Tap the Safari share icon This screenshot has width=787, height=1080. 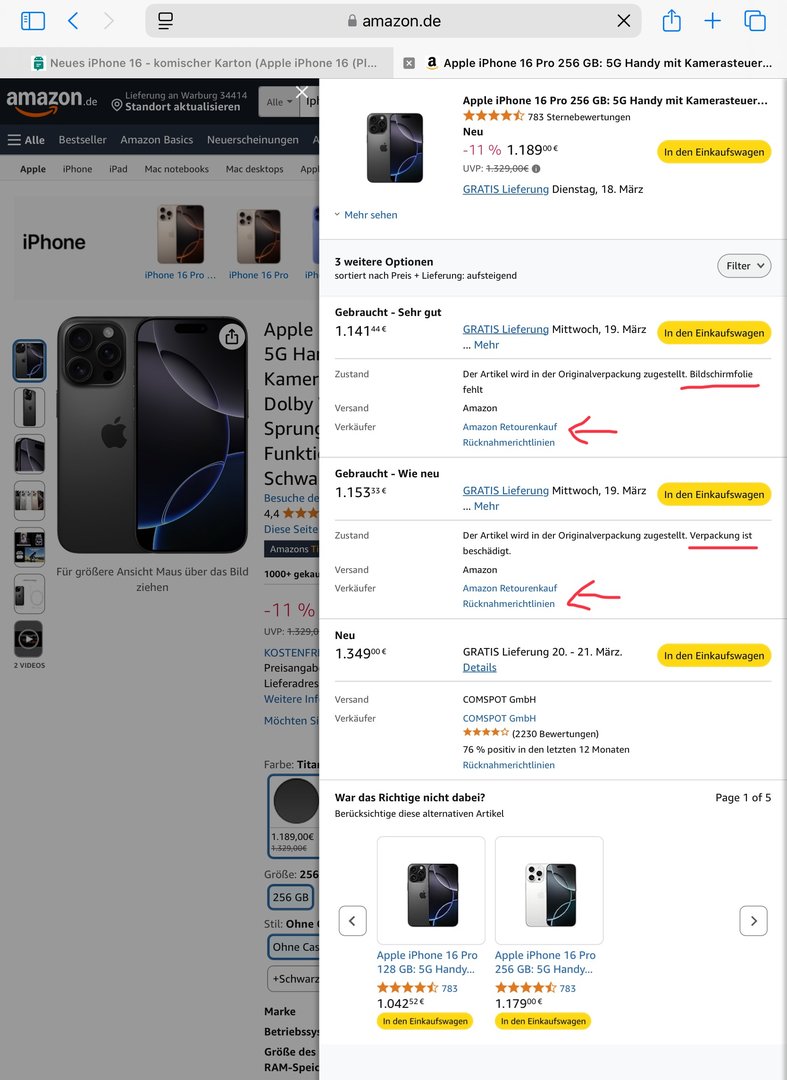672,21
